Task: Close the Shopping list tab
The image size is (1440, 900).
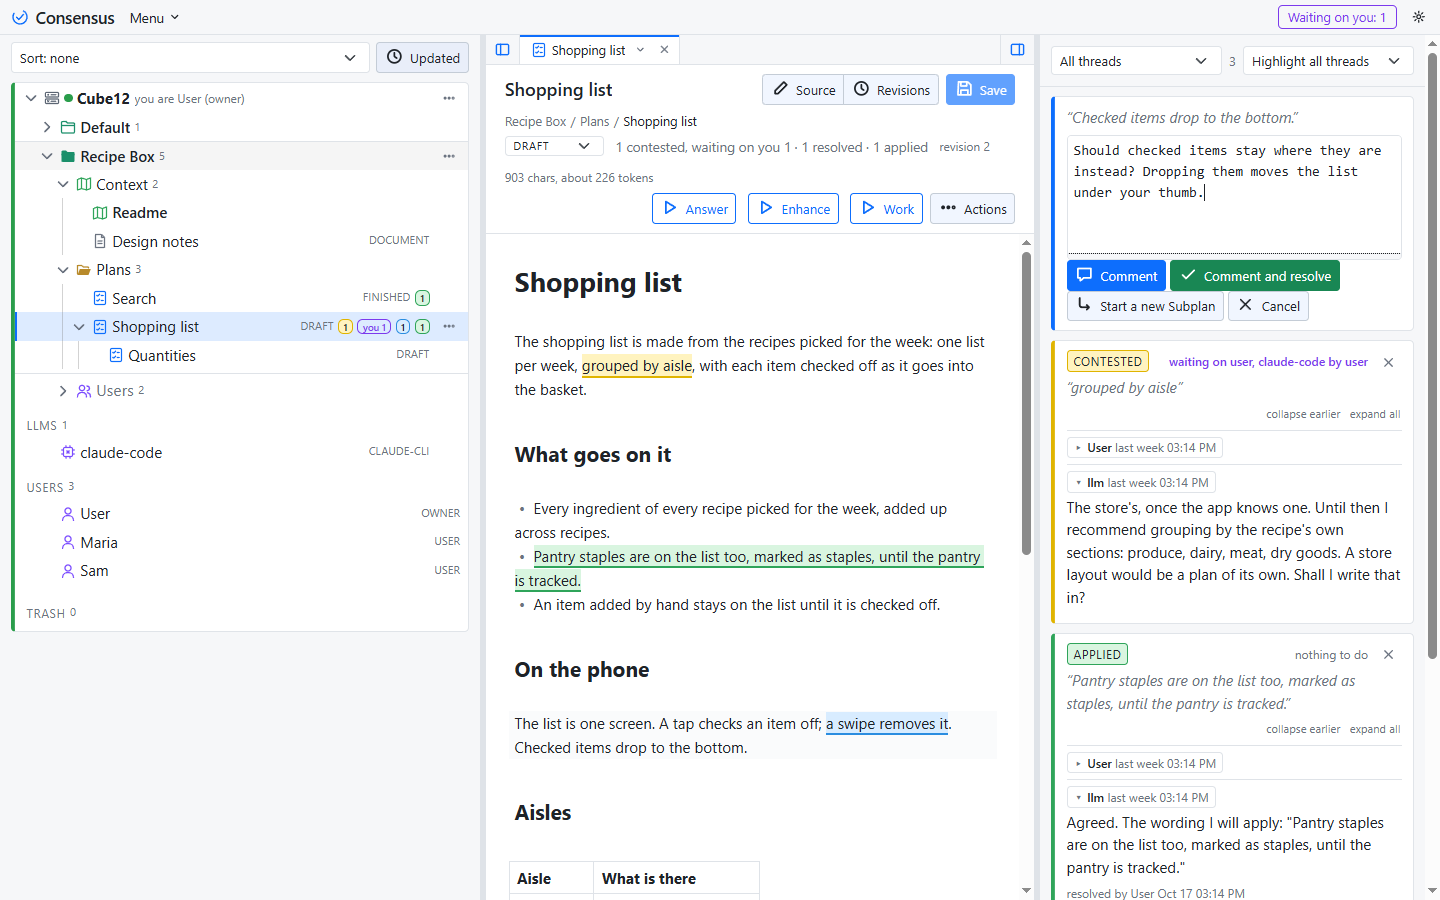Action: (664, 50)
